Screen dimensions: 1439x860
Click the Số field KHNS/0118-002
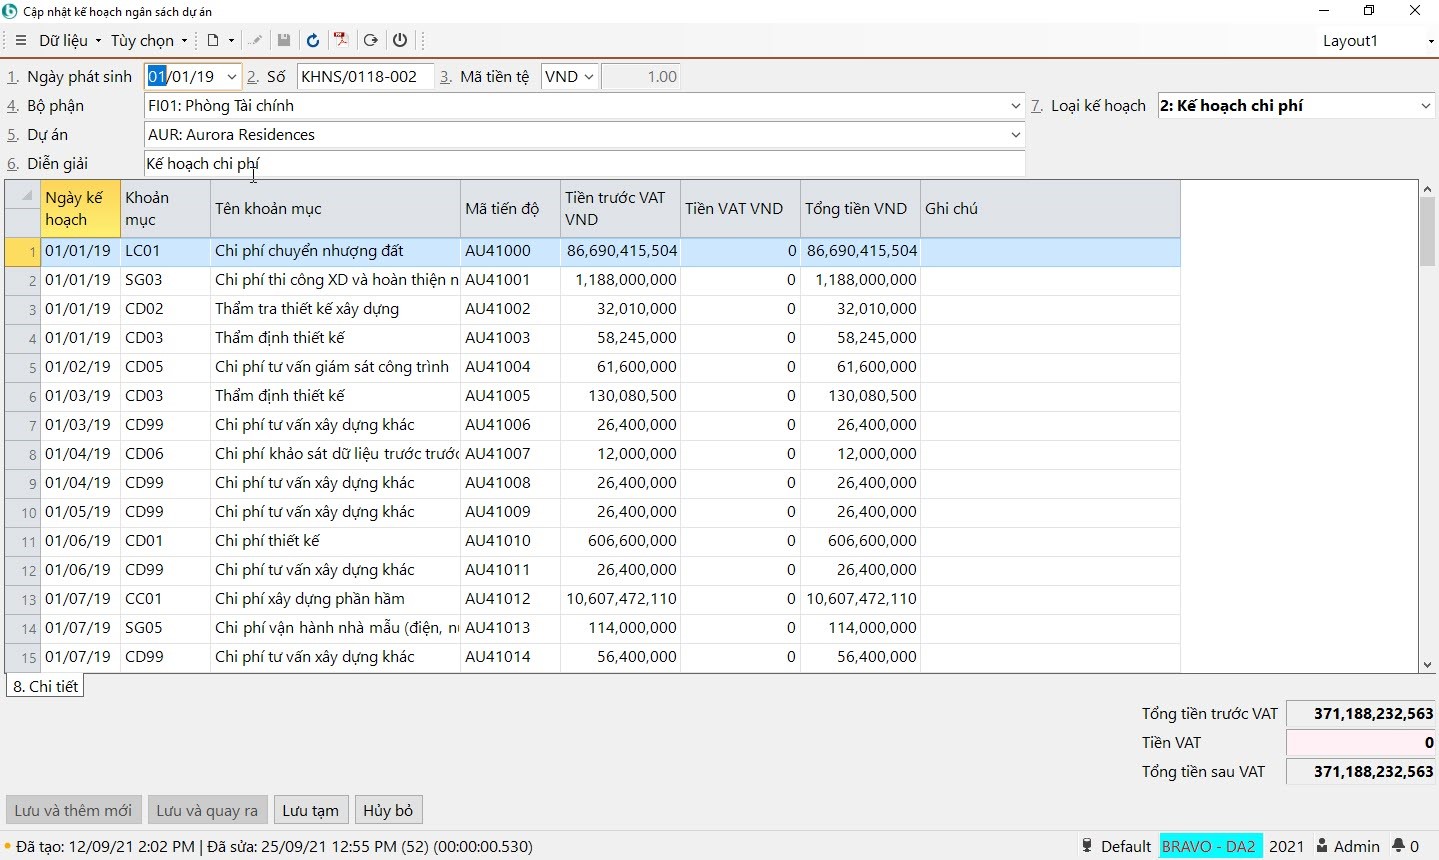point(365,77)
